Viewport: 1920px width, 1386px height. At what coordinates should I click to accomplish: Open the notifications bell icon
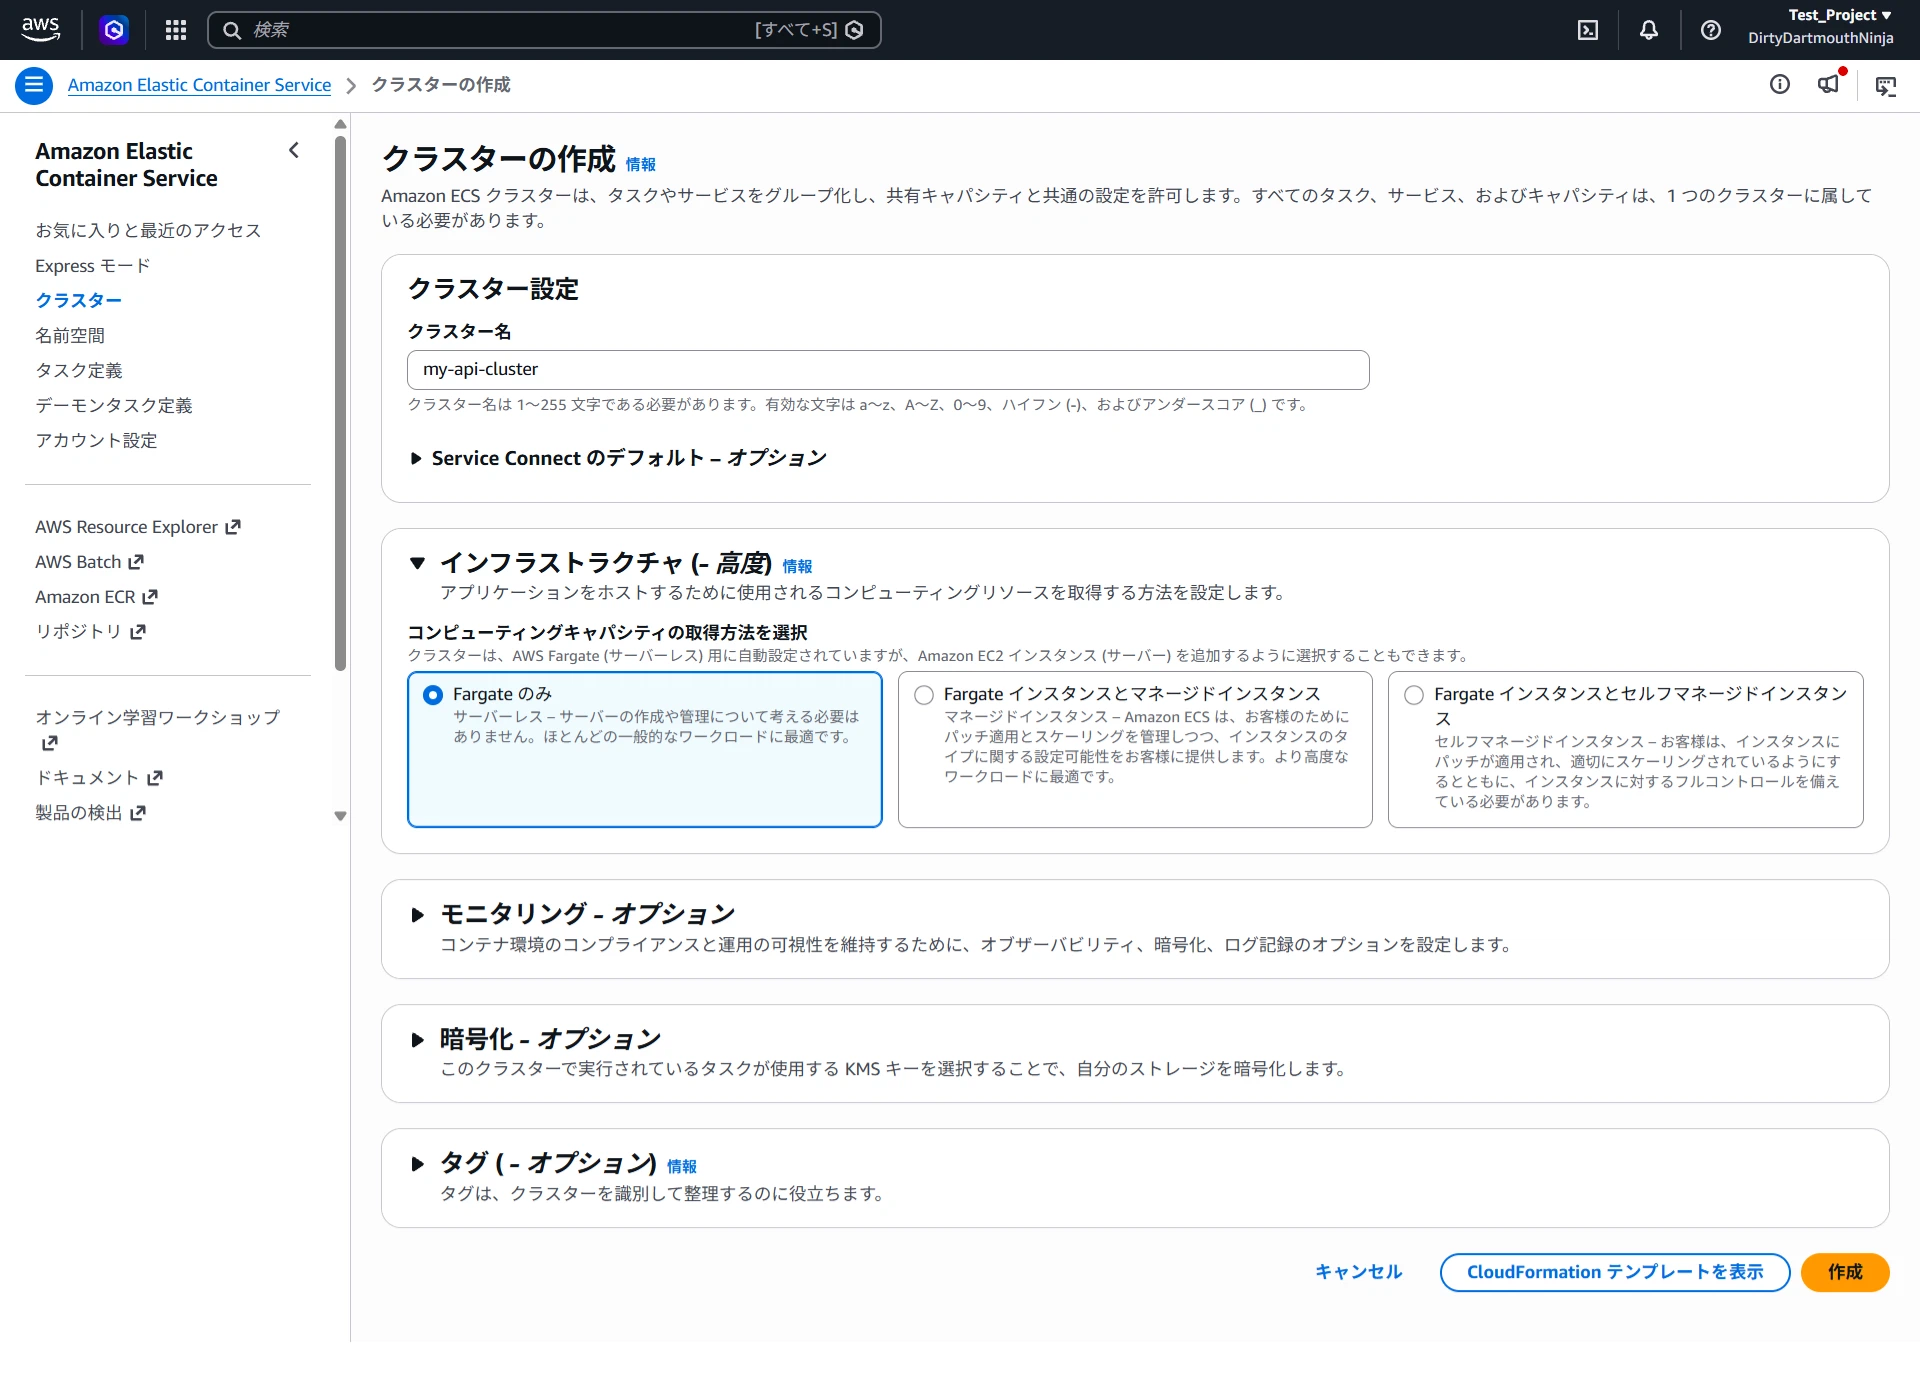point(1649,30)
